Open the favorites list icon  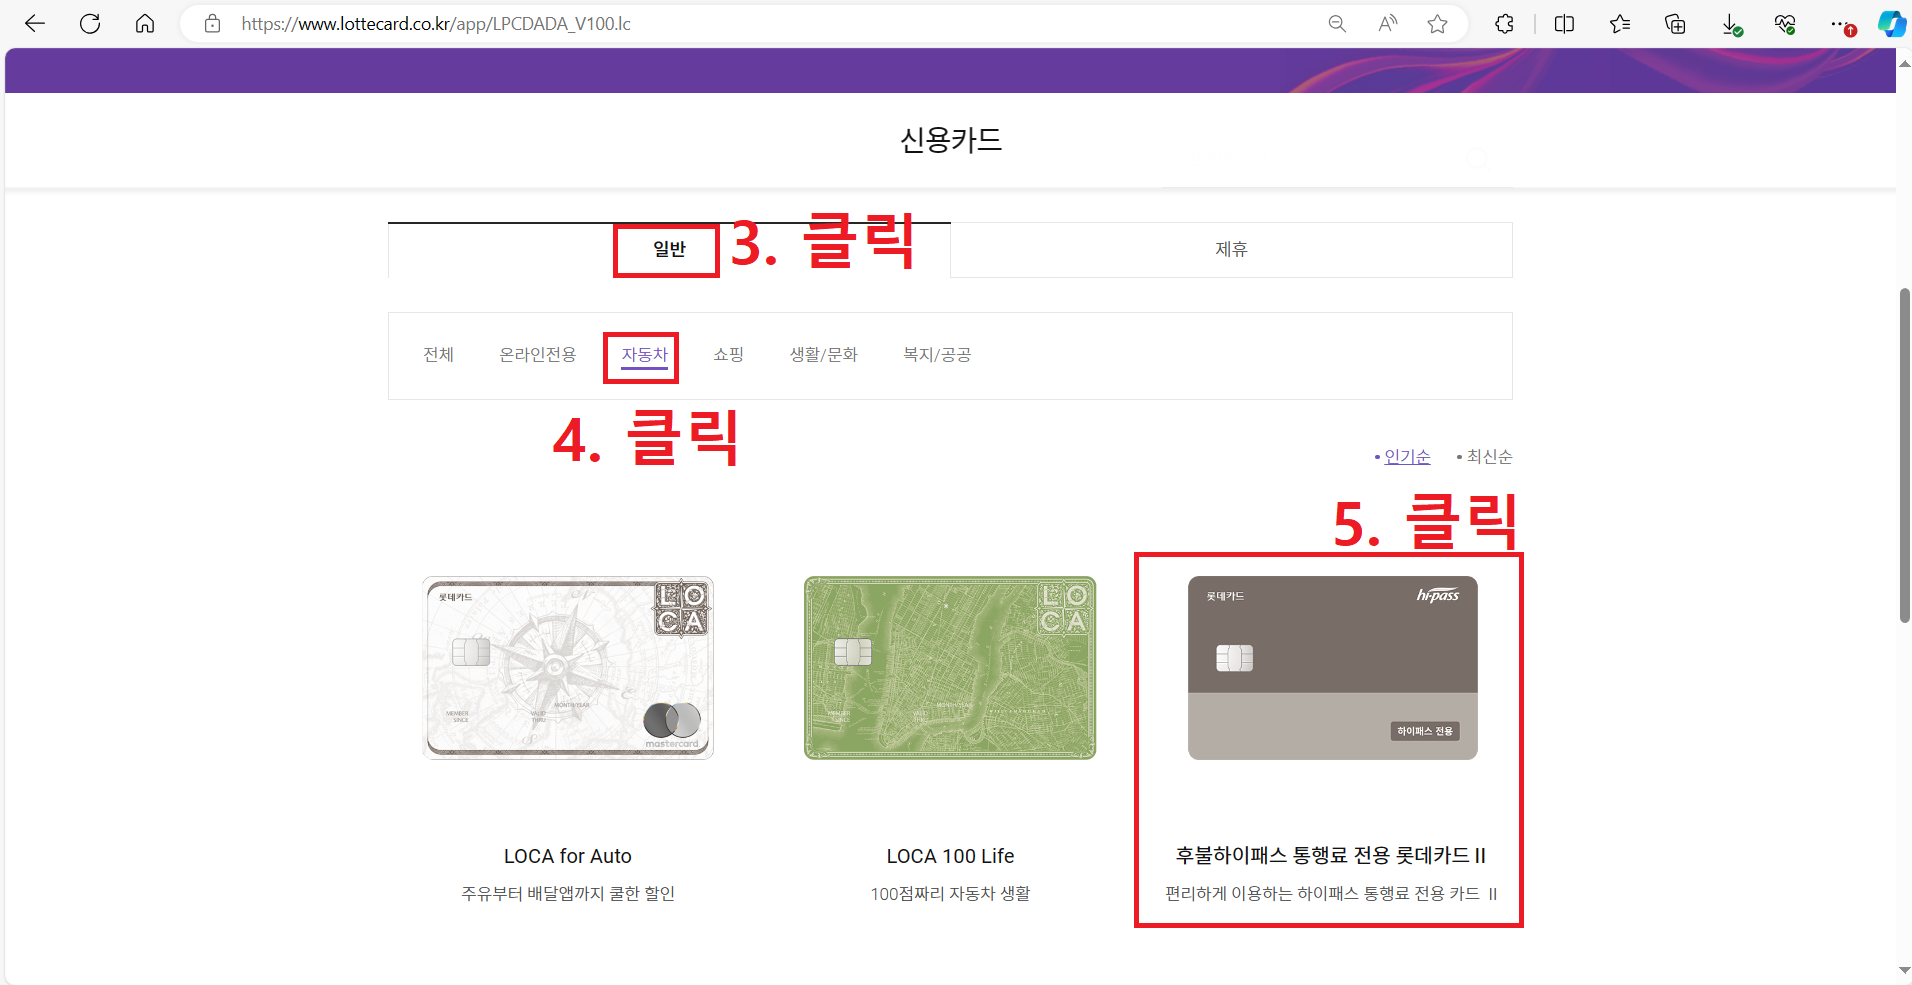[1620, 24]
